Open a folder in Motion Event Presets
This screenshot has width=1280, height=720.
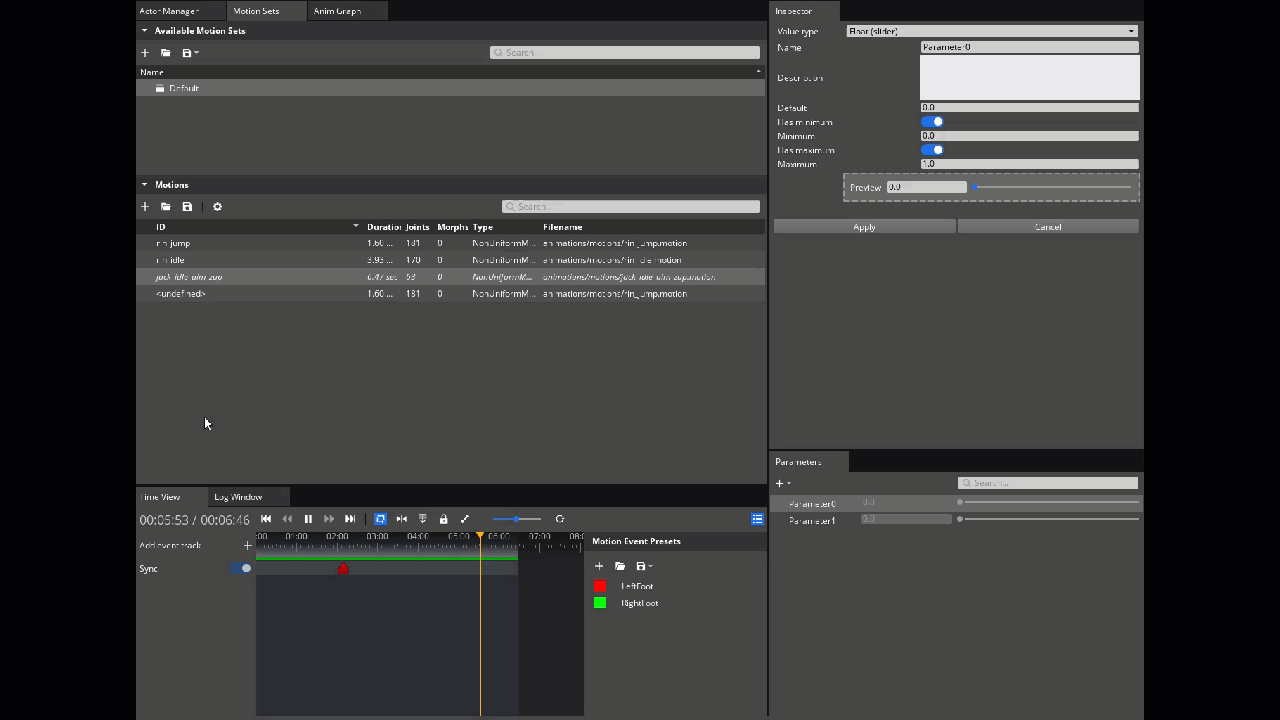(619, 566)
